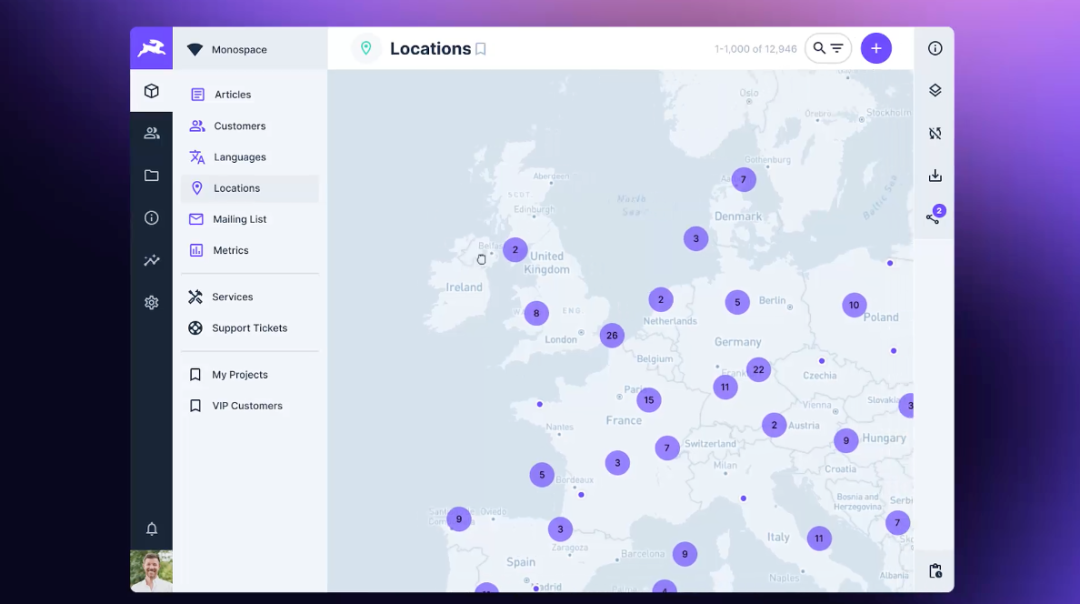
Task: Click the download icon in right toolbar
Action: pyautogui.click(x=935, y=176)
